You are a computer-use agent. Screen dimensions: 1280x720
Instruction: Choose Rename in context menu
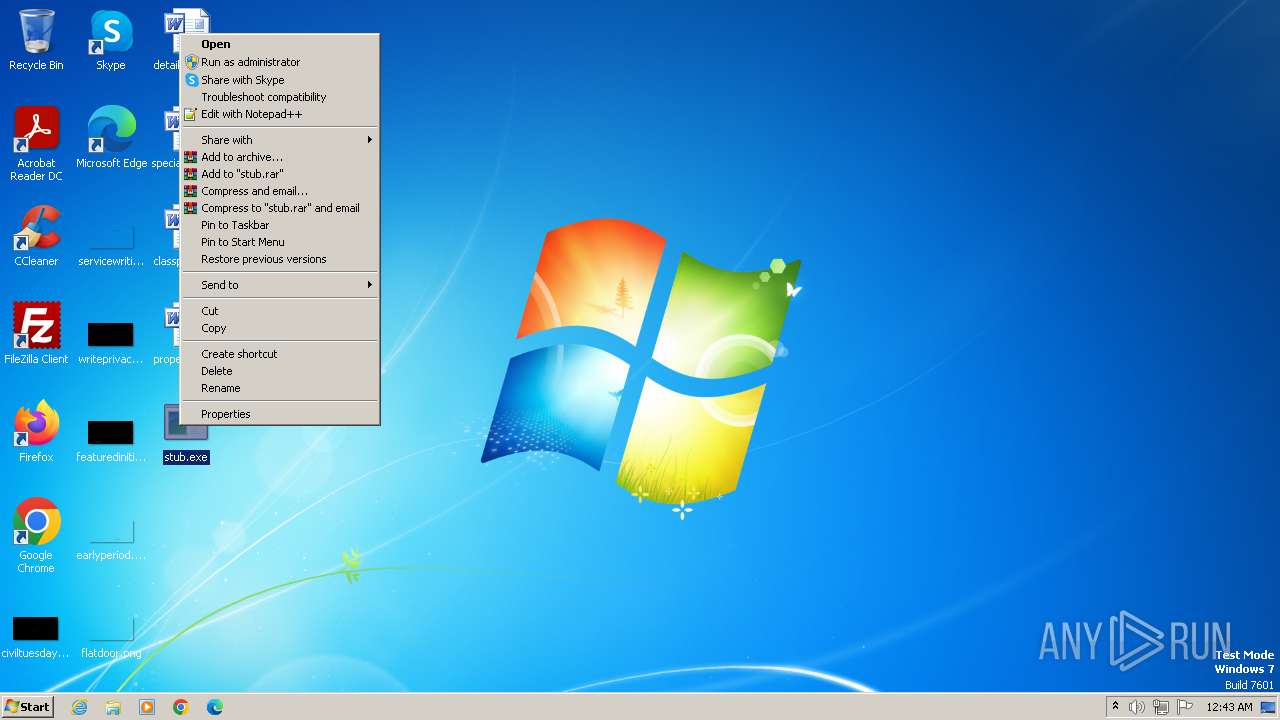[280, 388]
